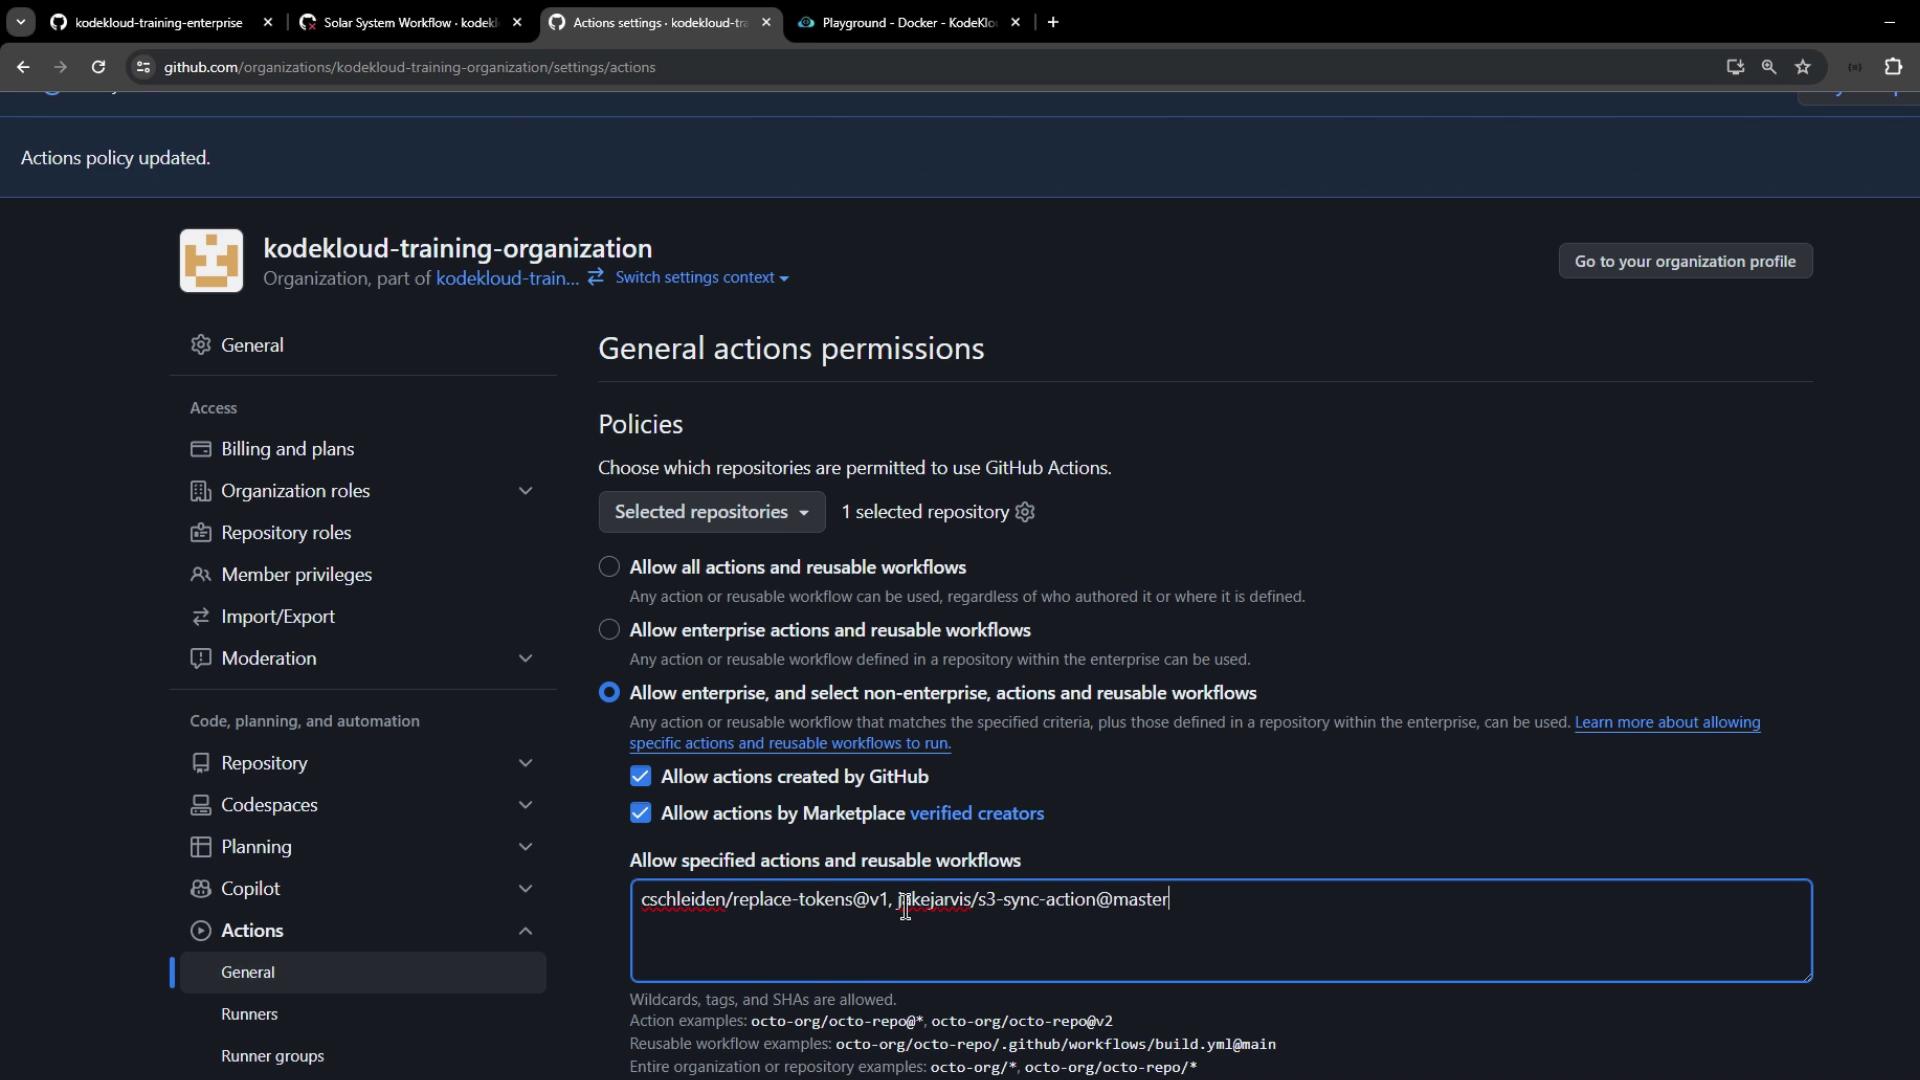
Task: Reload the page using browser refresh icon
Action: [98, 67]
